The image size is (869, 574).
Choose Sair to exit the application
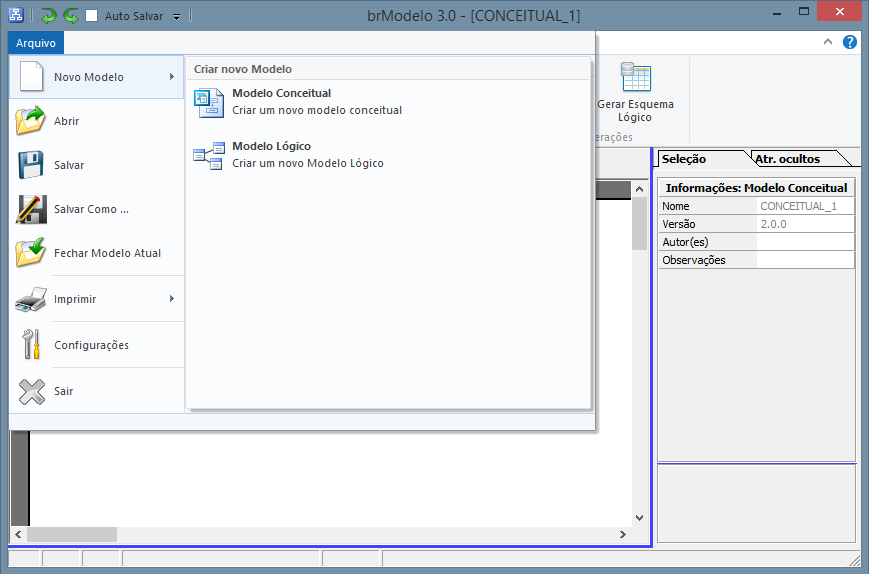coord(96,391)
